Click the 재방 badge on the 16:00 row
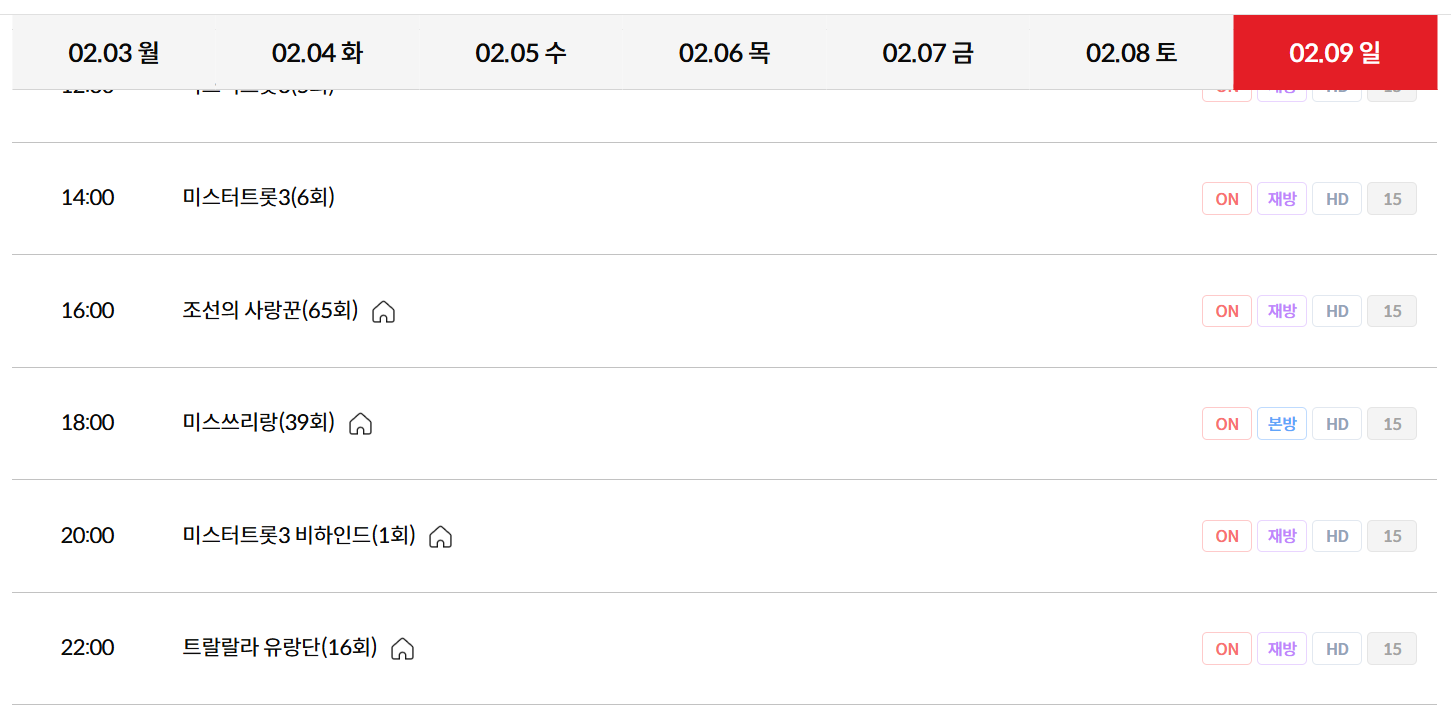Viewport: 1451px width, 713px height. (1281, 310)
